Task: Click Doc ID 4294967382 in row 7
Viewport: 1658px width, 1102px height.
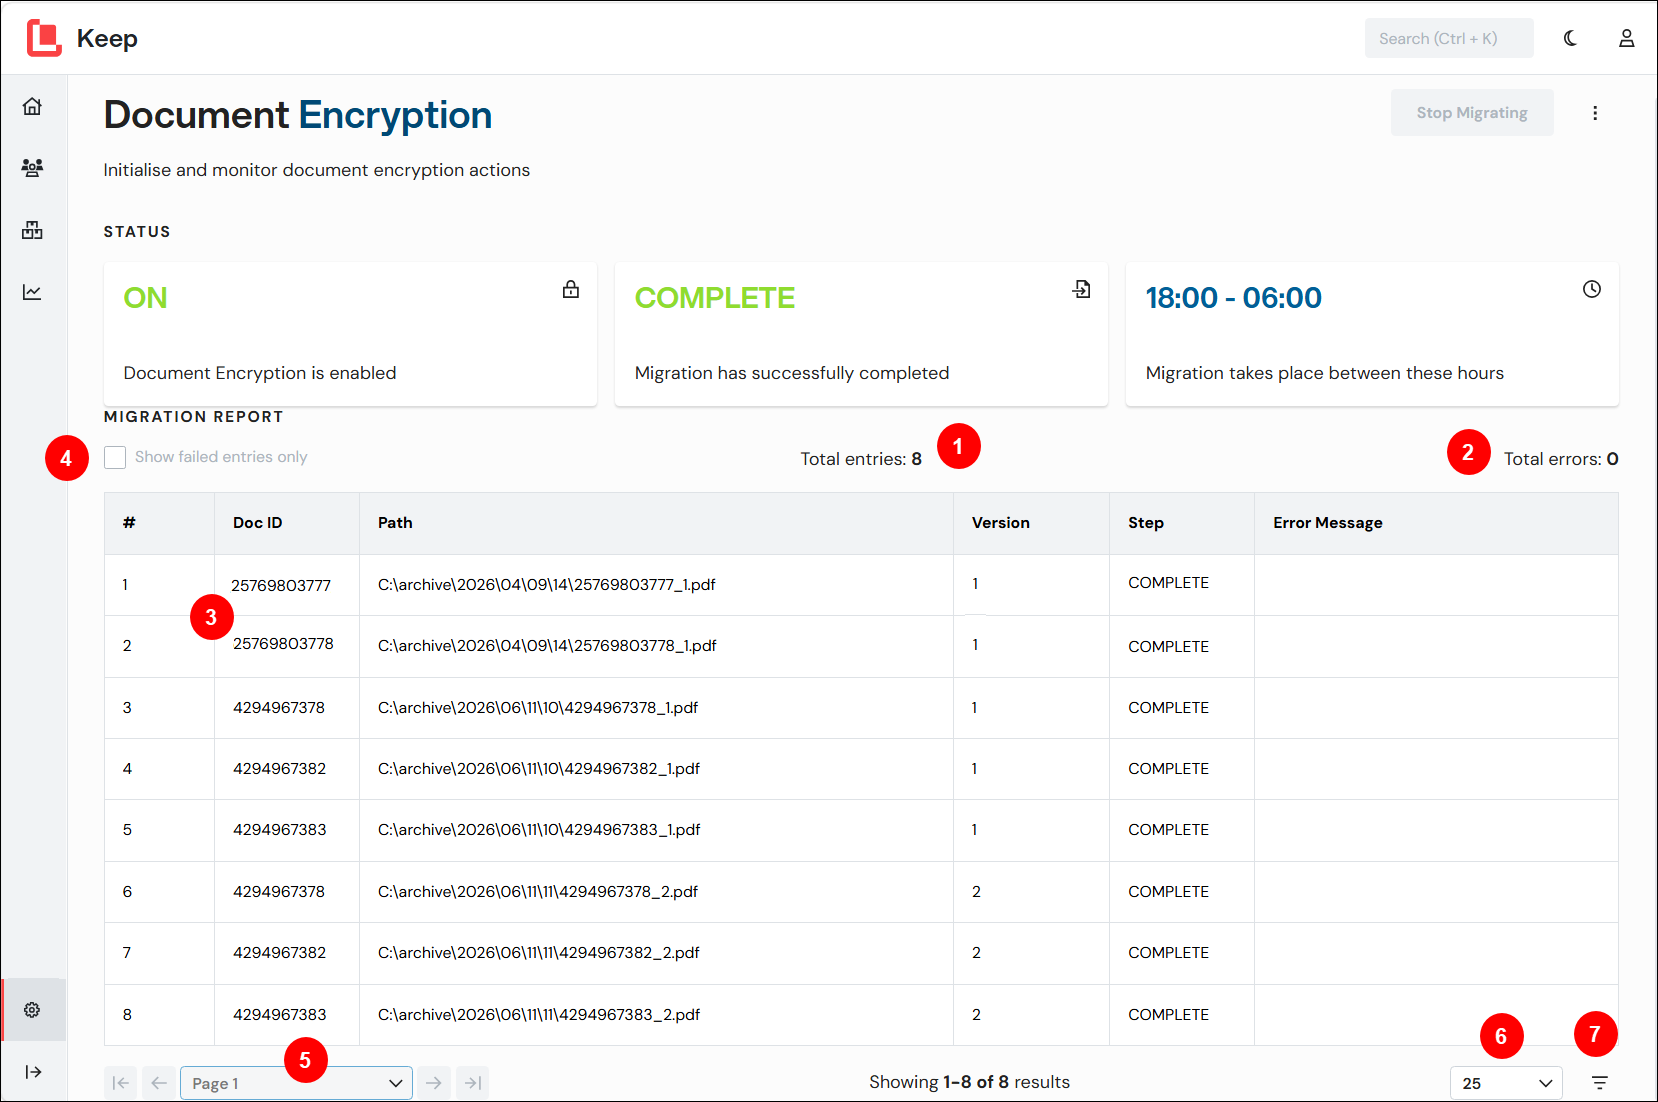Action: click(280, 953)
